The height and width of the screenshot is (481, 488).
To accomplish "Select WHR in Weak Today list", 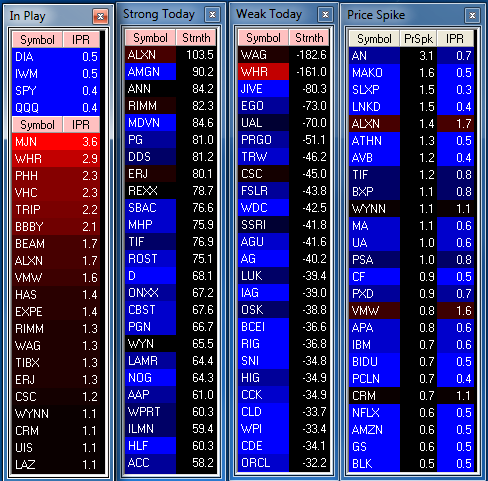I will [x=284, y=72].
